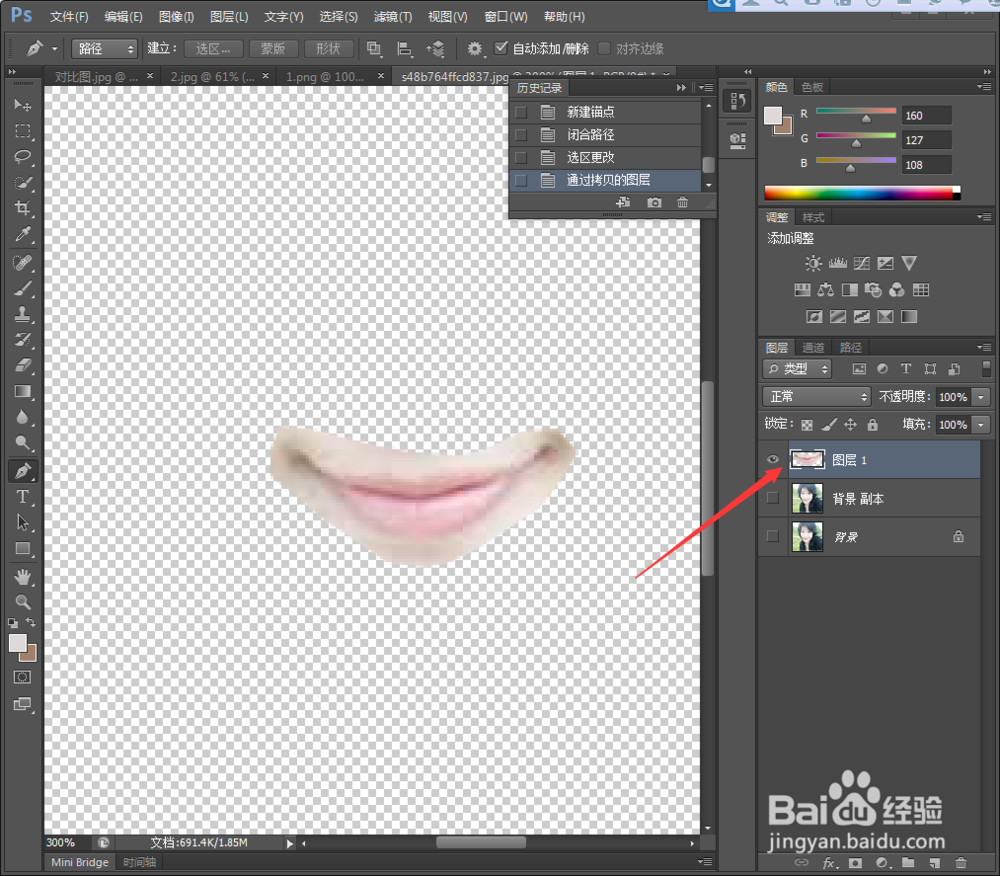This screenshot has width=1000, height=876.
Task: Select the Gradient tool
Action: coord(22,391)
